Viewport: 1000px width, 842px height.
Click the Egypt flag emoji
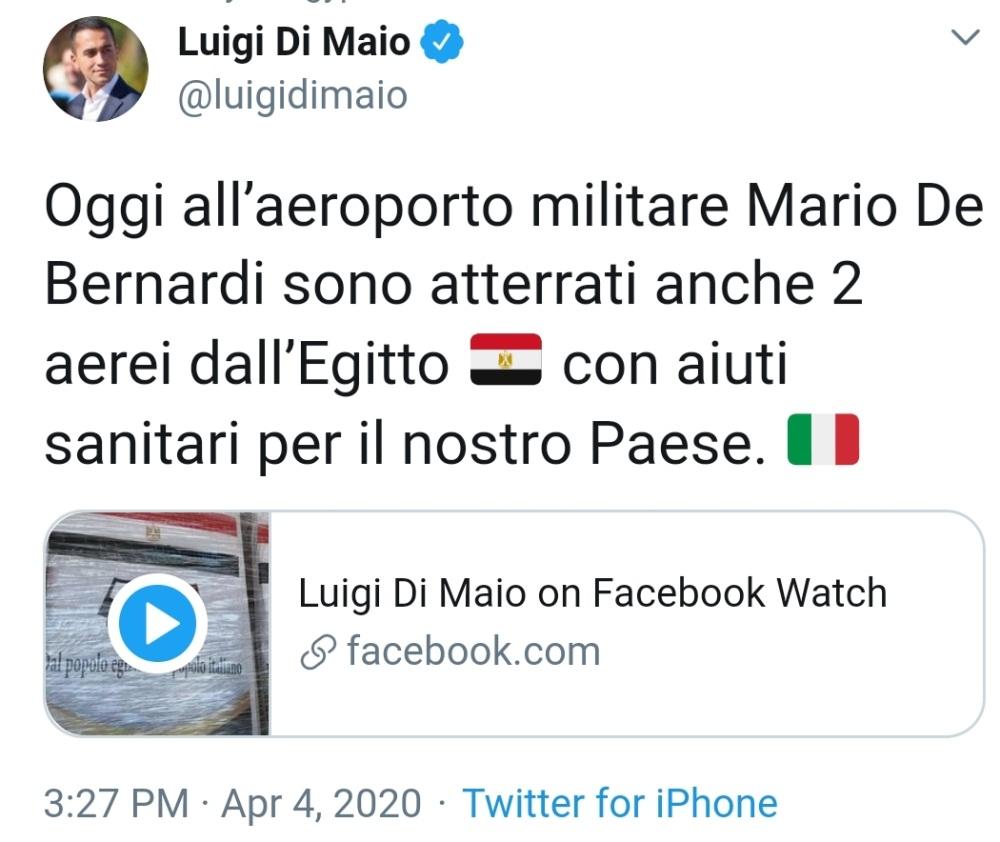[x=506, y=359]
